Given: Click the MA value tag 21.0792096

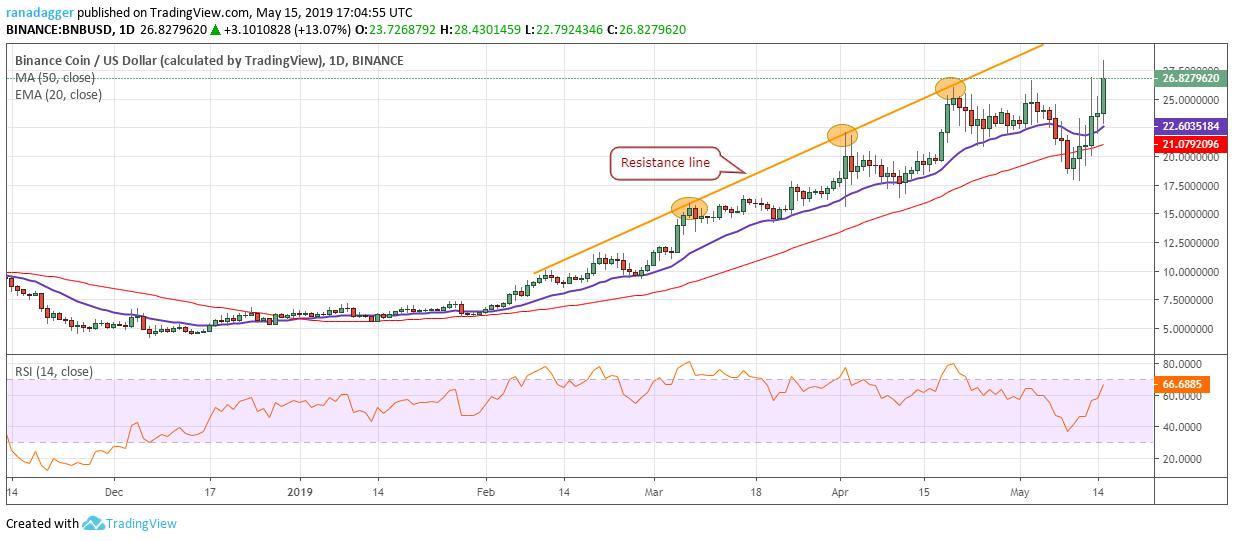Looking at the screenshot, I should click(1190, 144).
